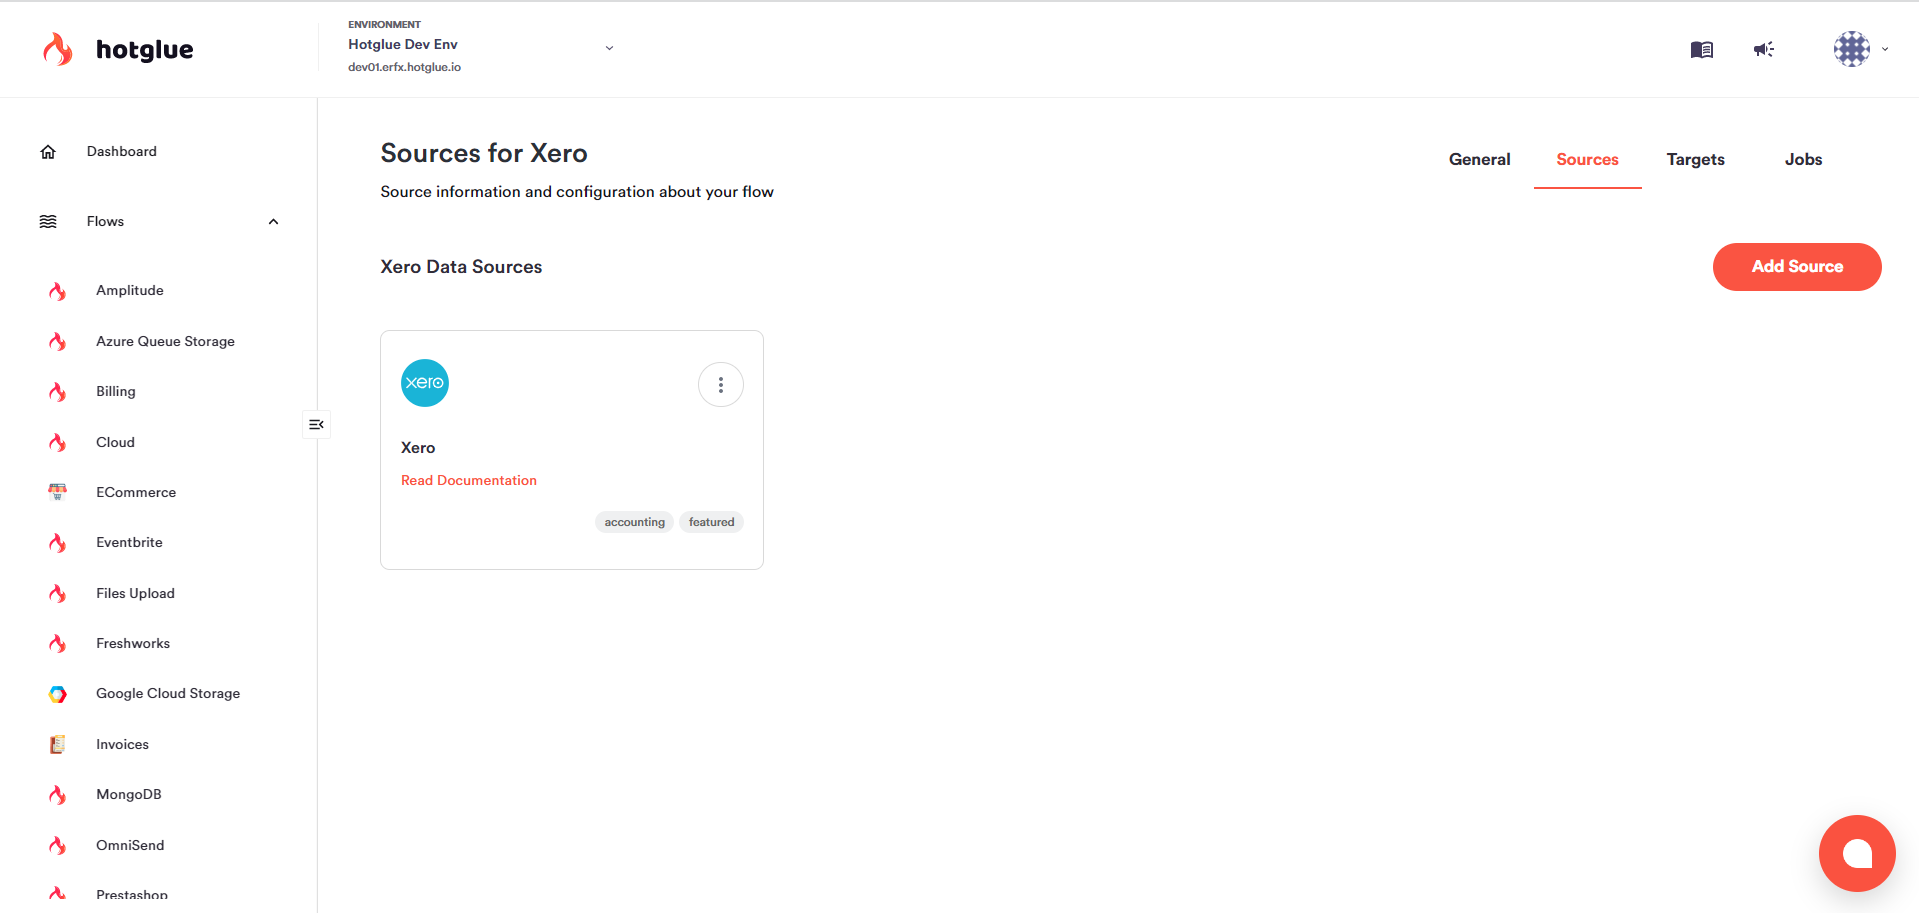Open the Read Documentation link
The image size is (1919, 913).
tap(469, 481)
